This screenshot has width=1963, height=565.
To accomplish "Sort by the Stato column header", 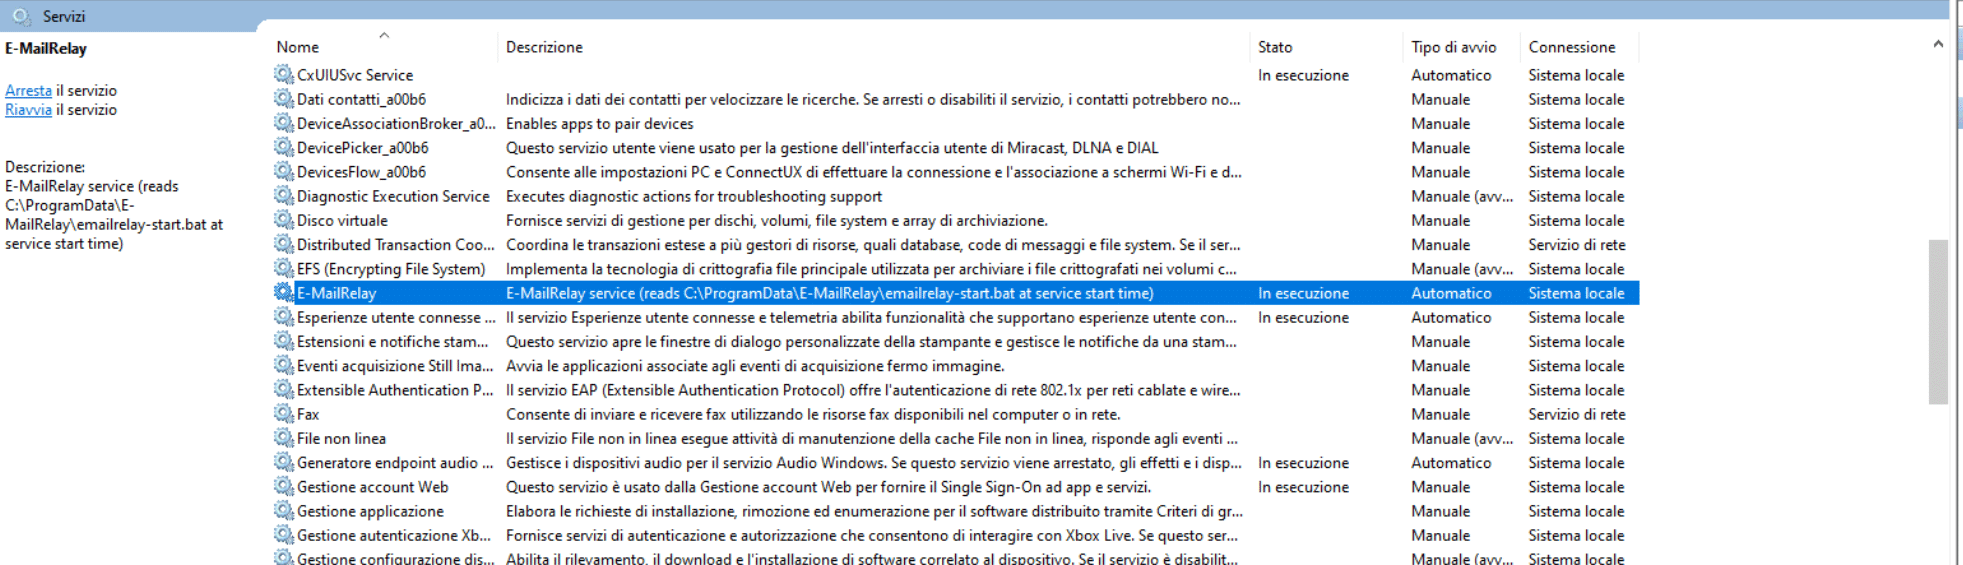I will (x=1275, y=47).
